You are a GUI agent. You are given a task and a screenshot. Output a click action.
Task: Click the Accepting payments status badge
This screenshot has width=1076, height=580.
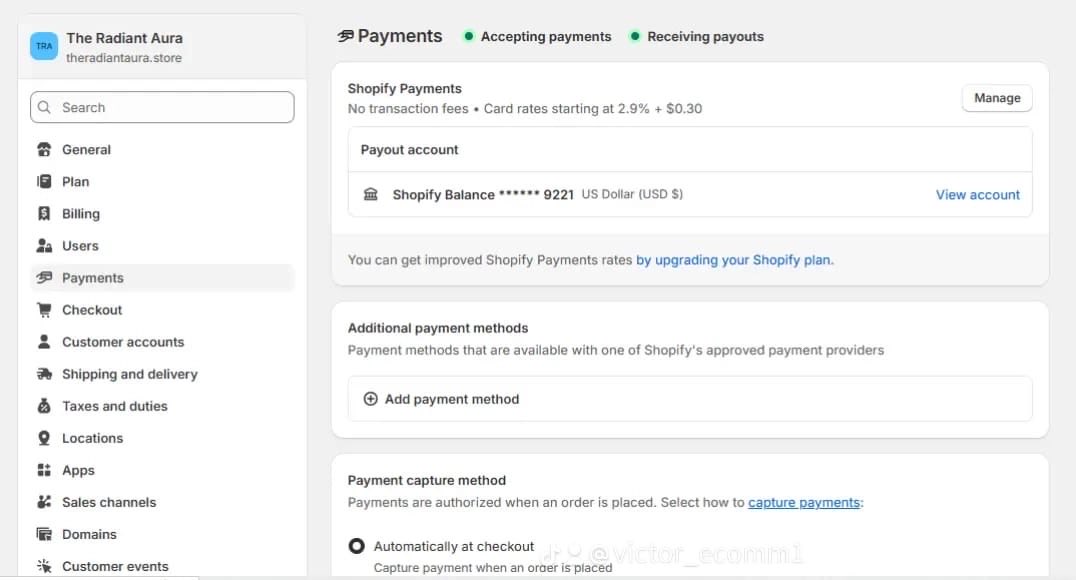click(x=537, y=36)
